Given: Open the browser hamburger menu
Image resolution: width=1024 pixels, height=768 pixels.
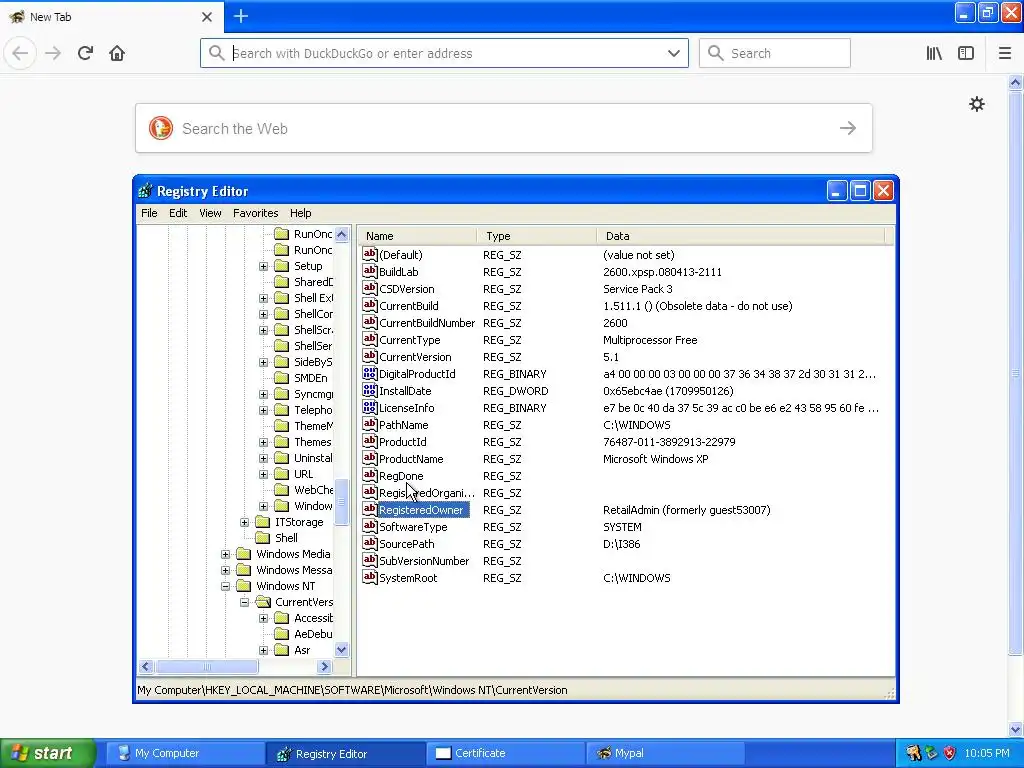Looking at the screenshot, I should coord(1004,53).
